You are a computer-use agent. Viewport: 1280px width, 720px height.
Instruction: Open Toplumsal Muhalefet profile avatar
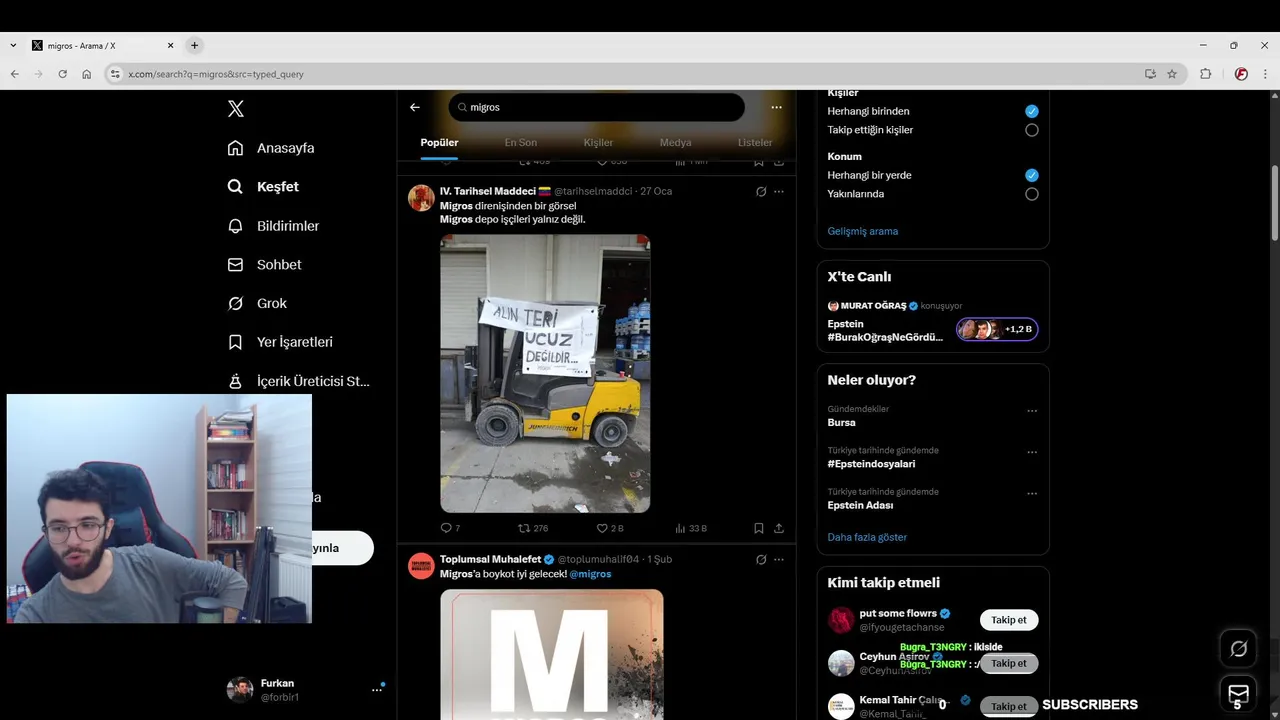pyautogui.click(x=421, y=566)
